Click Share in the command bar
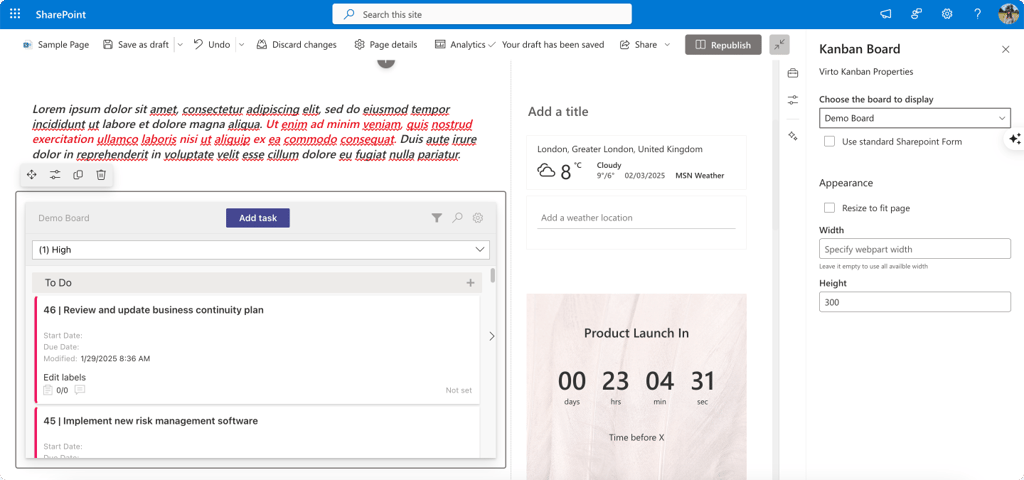 click(638, 44)
